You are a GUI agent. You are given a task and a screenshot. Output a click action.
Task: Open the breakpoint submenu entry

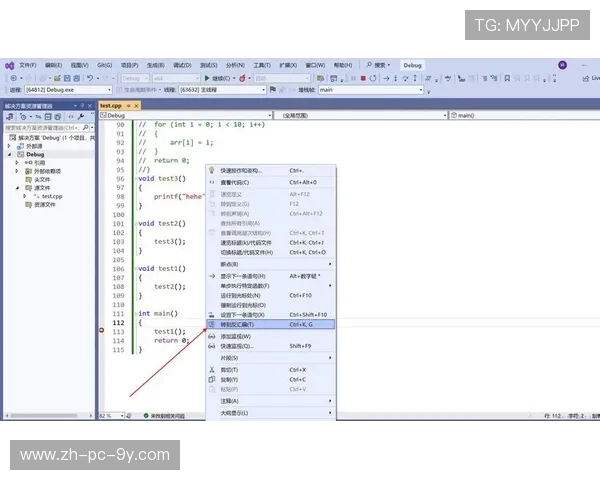click(x=271, y=264)
